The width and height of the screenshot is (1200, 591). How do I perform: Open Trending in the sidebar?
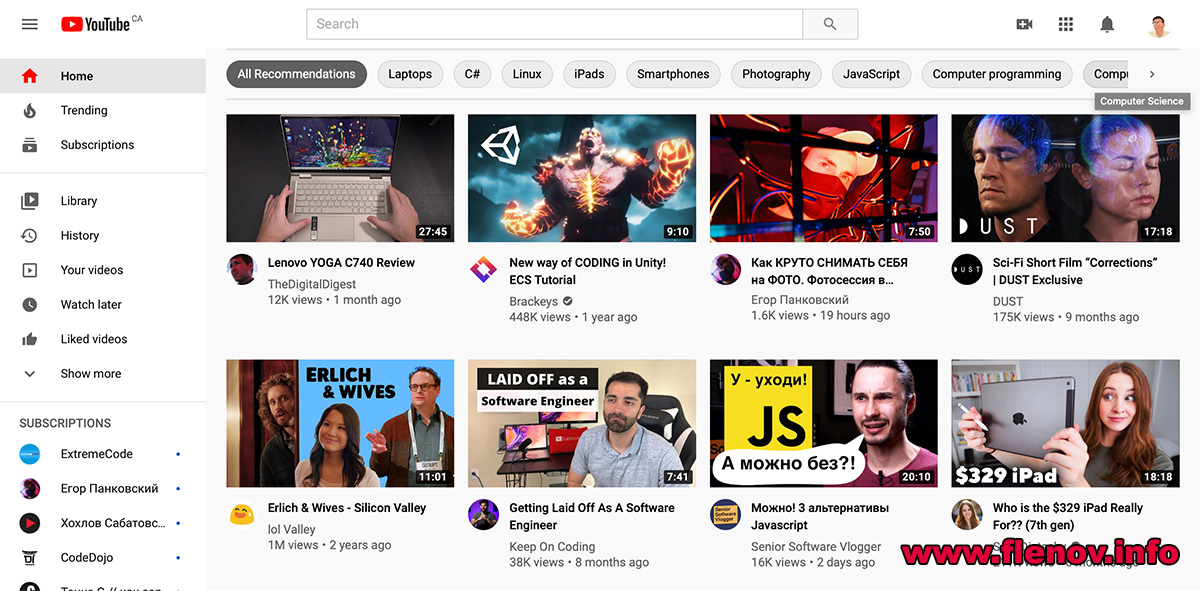pyautogui.click(x=84, y=110)
